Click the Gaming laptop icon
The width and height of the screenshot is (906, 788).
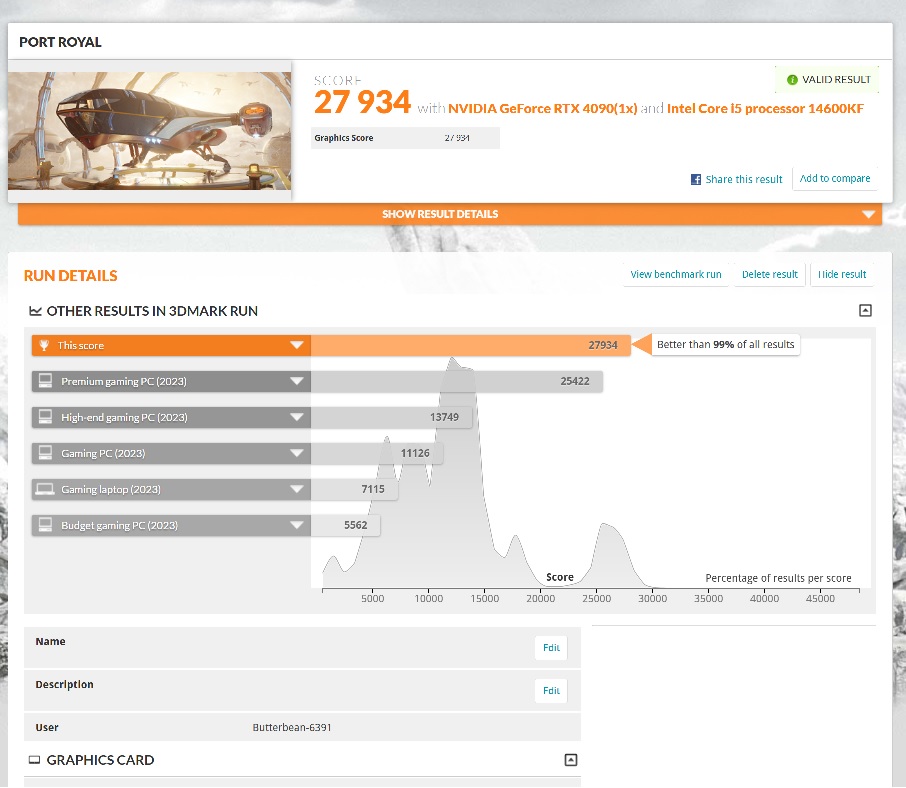[44, 490]
